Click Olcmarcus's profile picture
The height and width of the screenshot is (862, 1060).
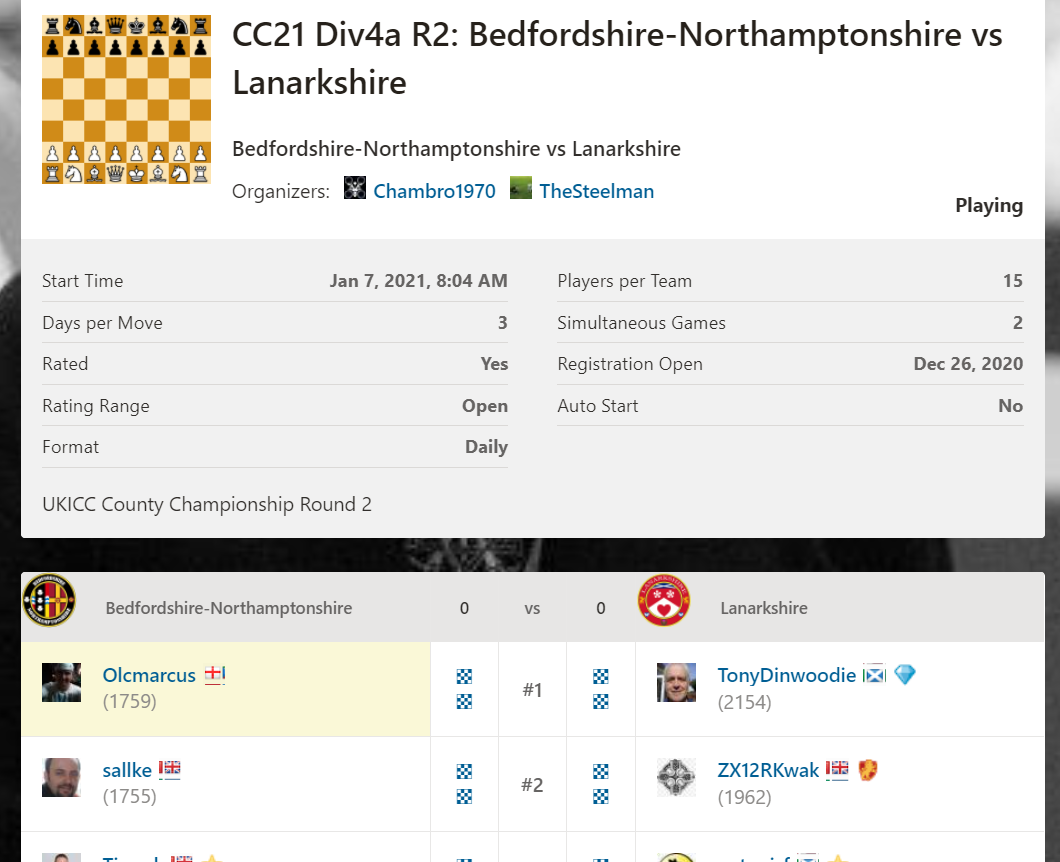click(x=61, y=682)
